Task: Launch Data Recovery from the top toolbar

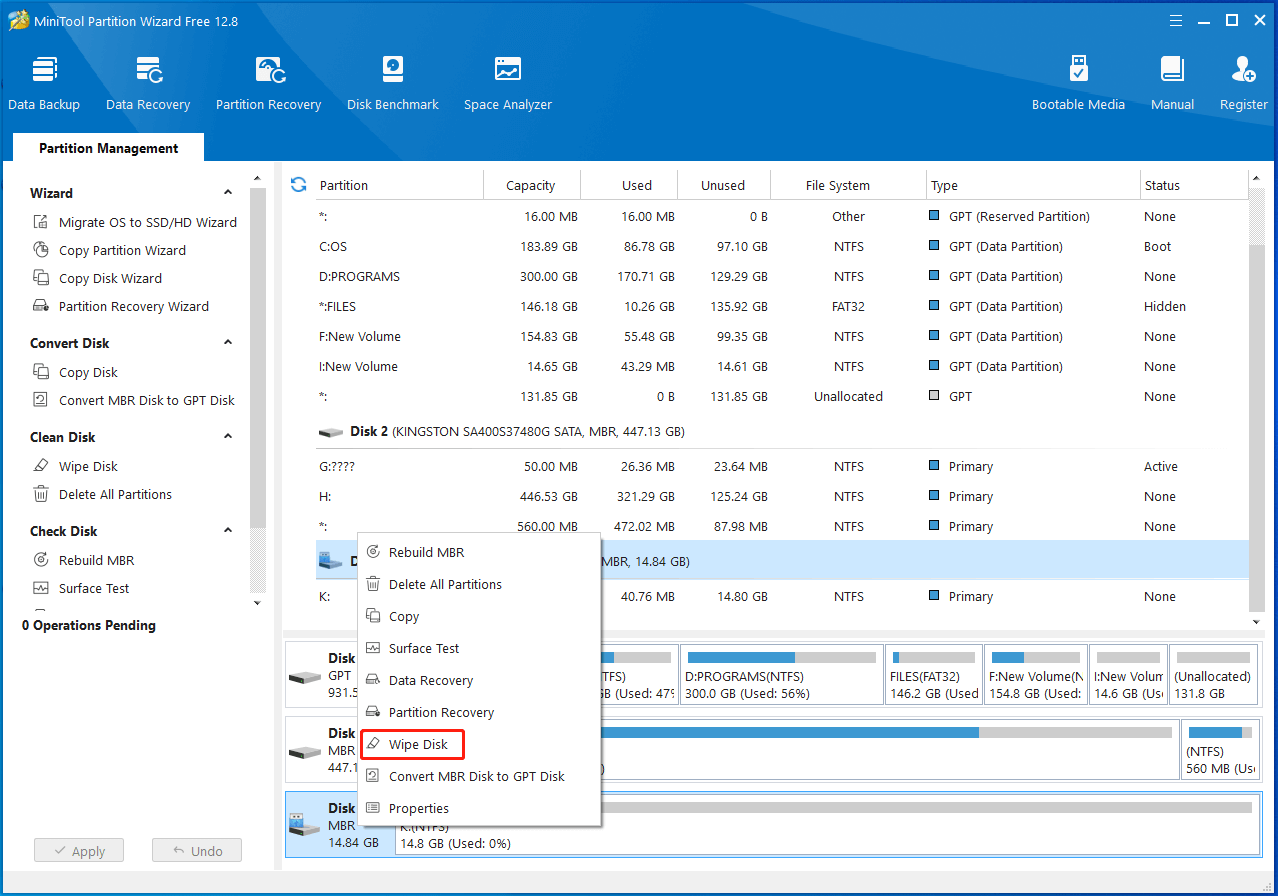Action: (x=148, y=83)
